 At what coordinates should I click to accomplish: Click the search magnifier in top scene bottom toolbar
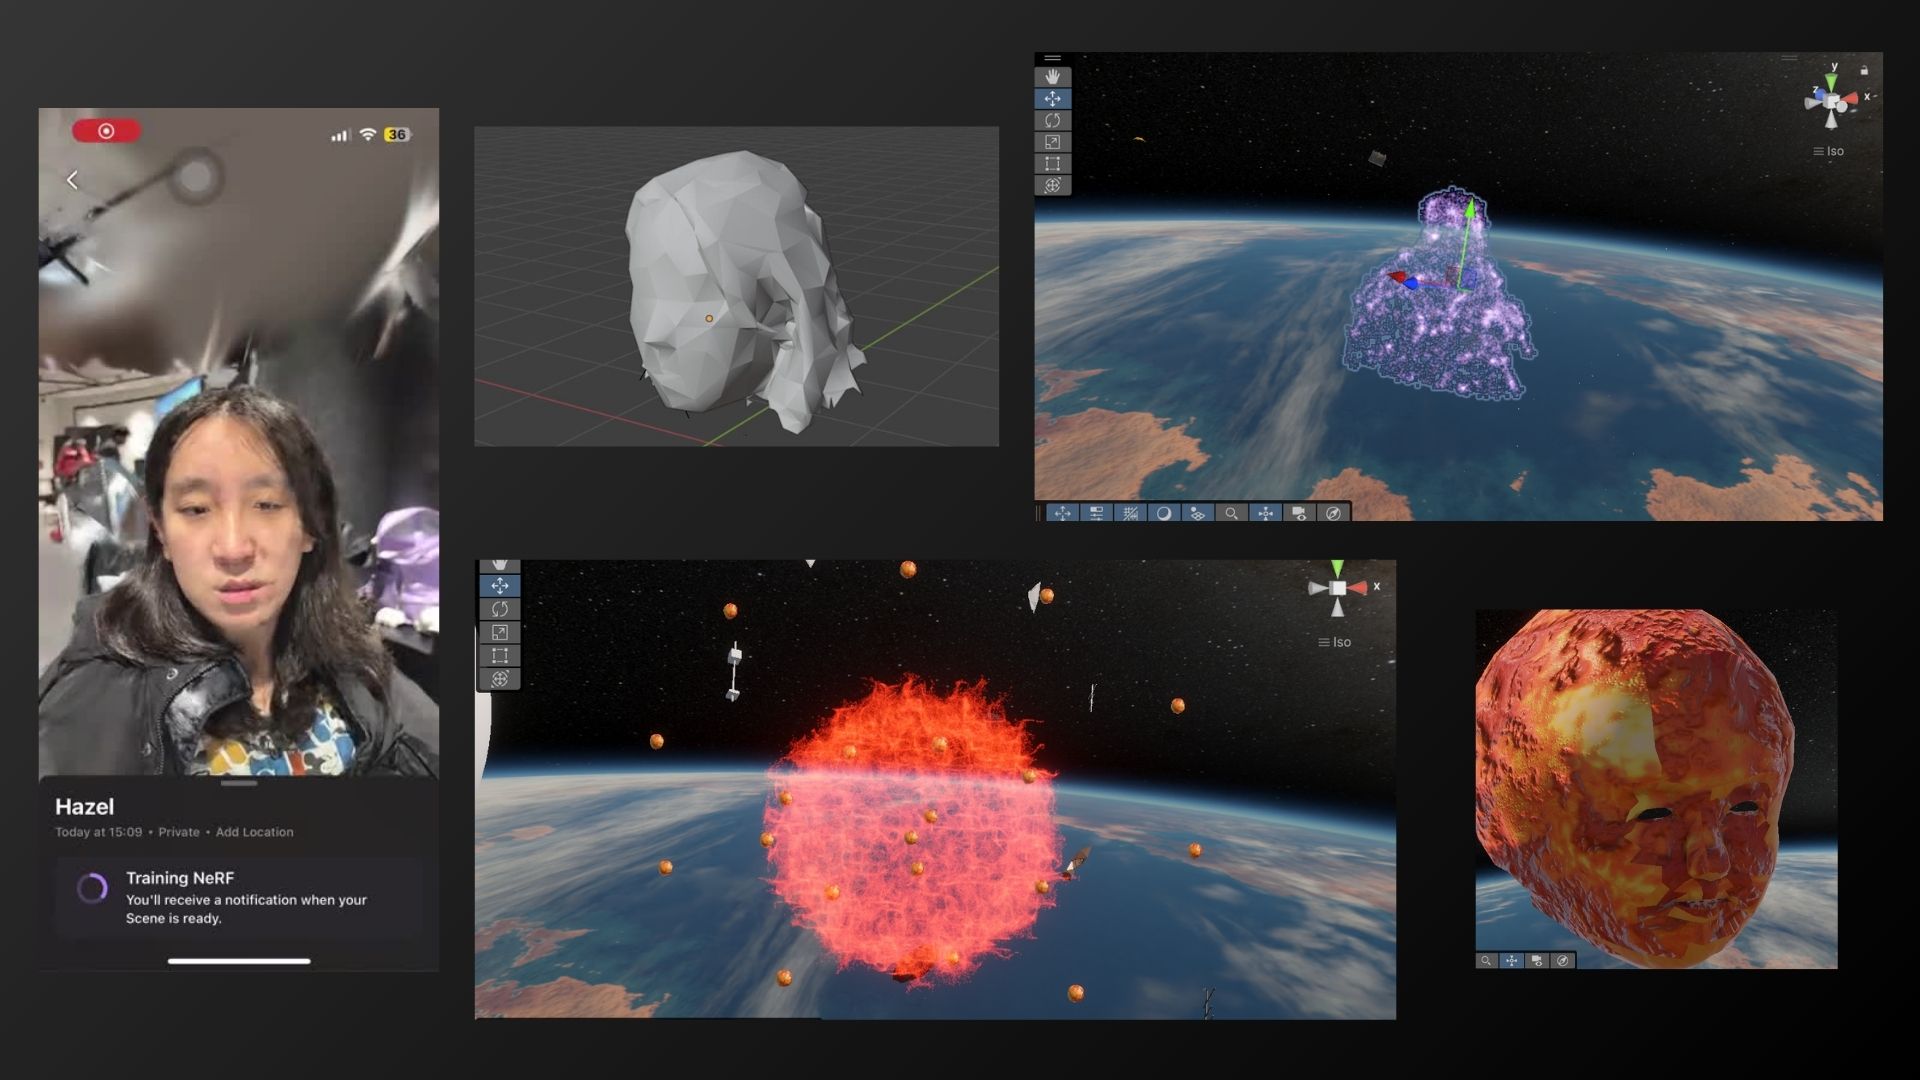click(x=1231, y=513)
